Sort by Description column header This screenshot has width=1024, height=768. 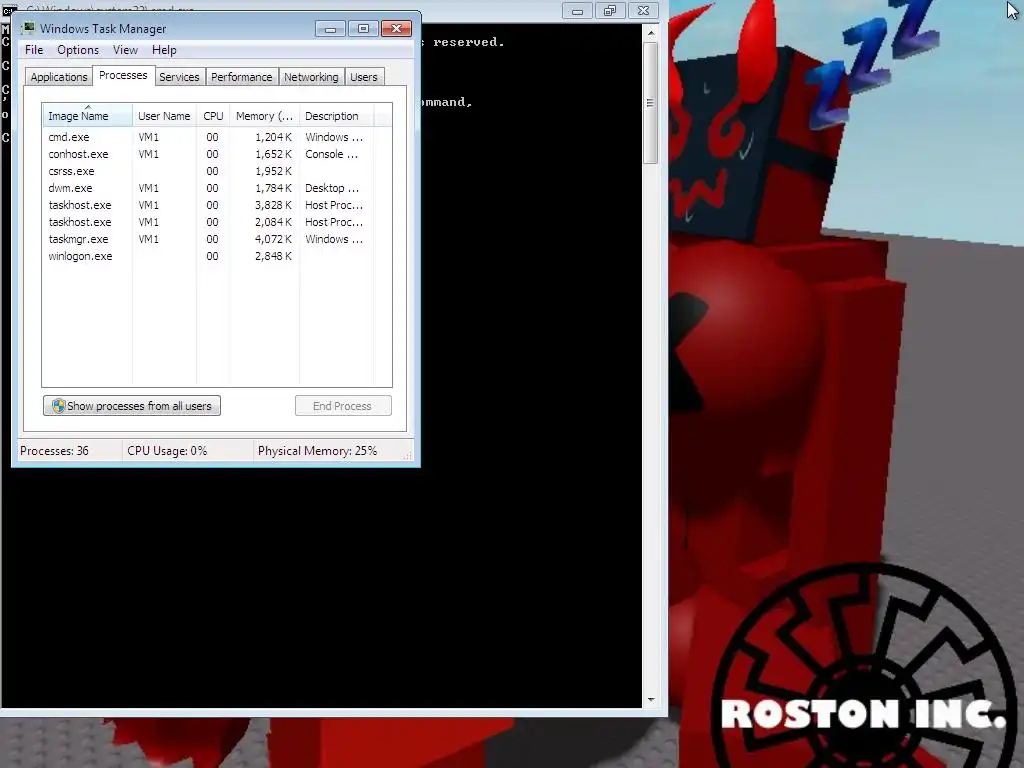pyautogui.click(x=336, y=116)
